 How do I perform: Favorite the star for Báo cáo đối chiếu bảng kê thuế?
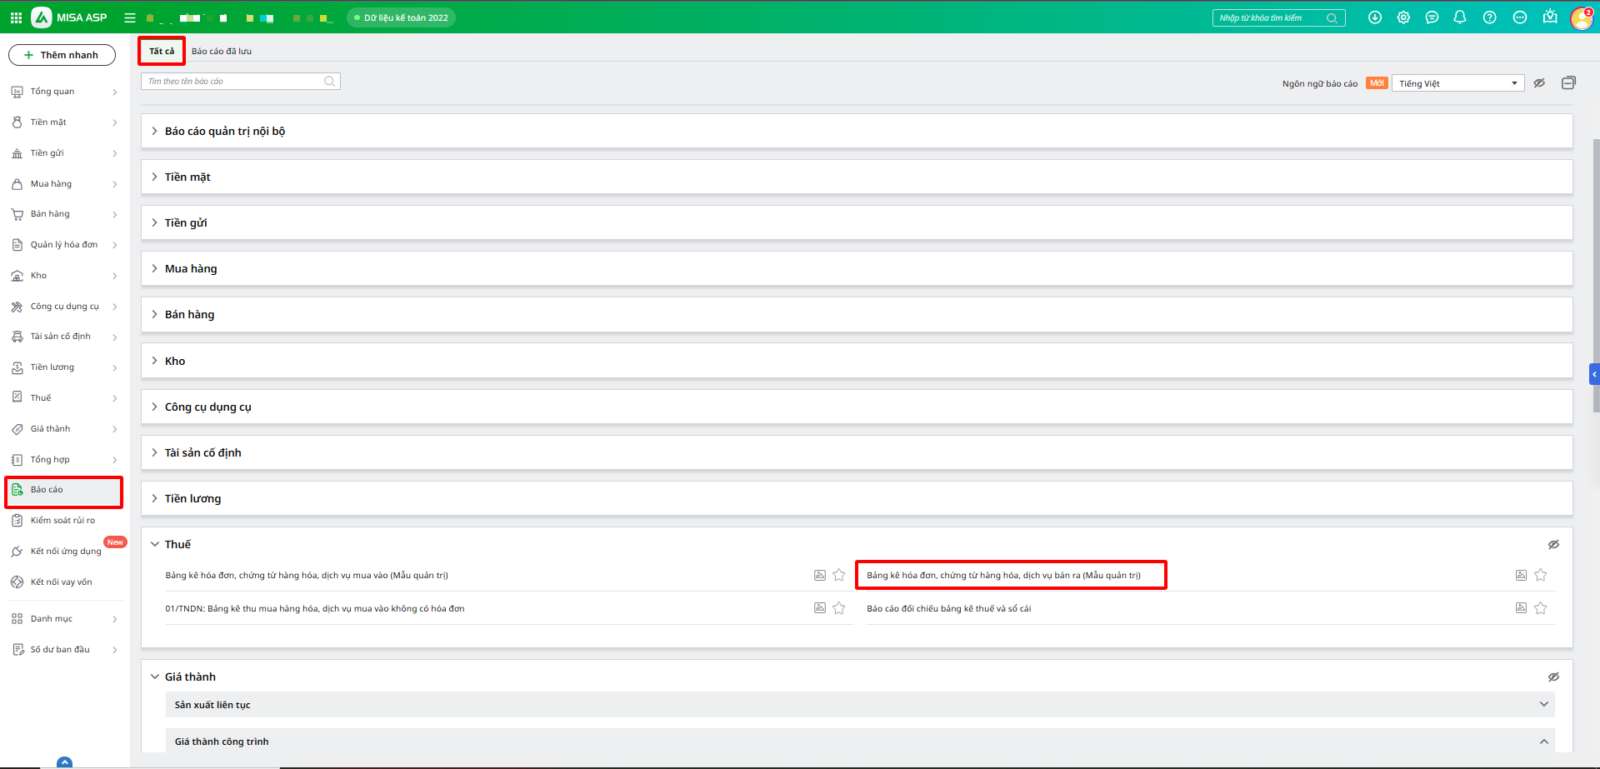point(1540,608)
